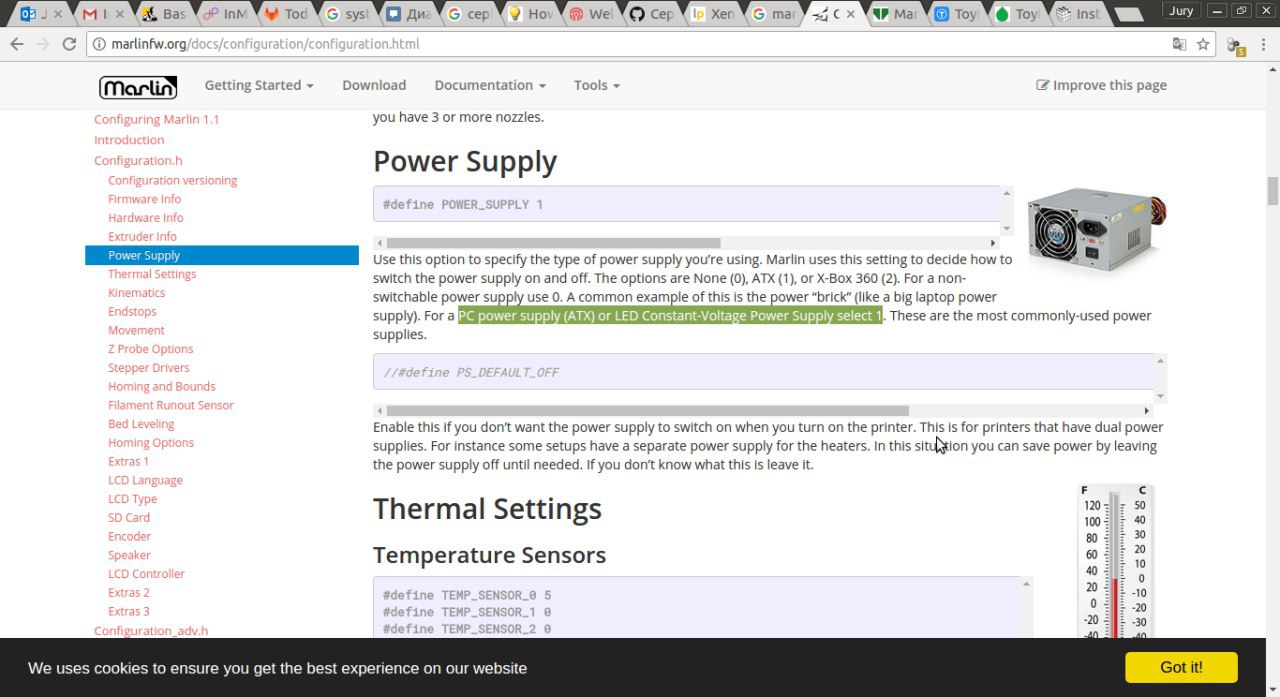
Task: Select SD Card in sidebar
Action: [129, 517]
